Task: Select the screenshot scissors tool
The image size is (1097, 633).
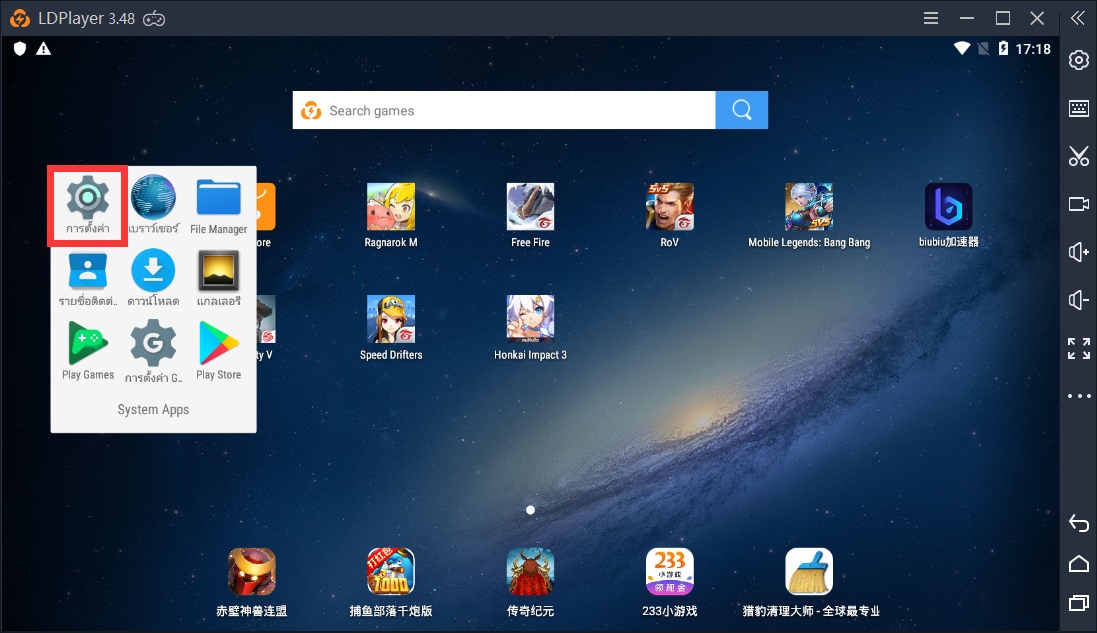Action: click(x=1078, y=156)
